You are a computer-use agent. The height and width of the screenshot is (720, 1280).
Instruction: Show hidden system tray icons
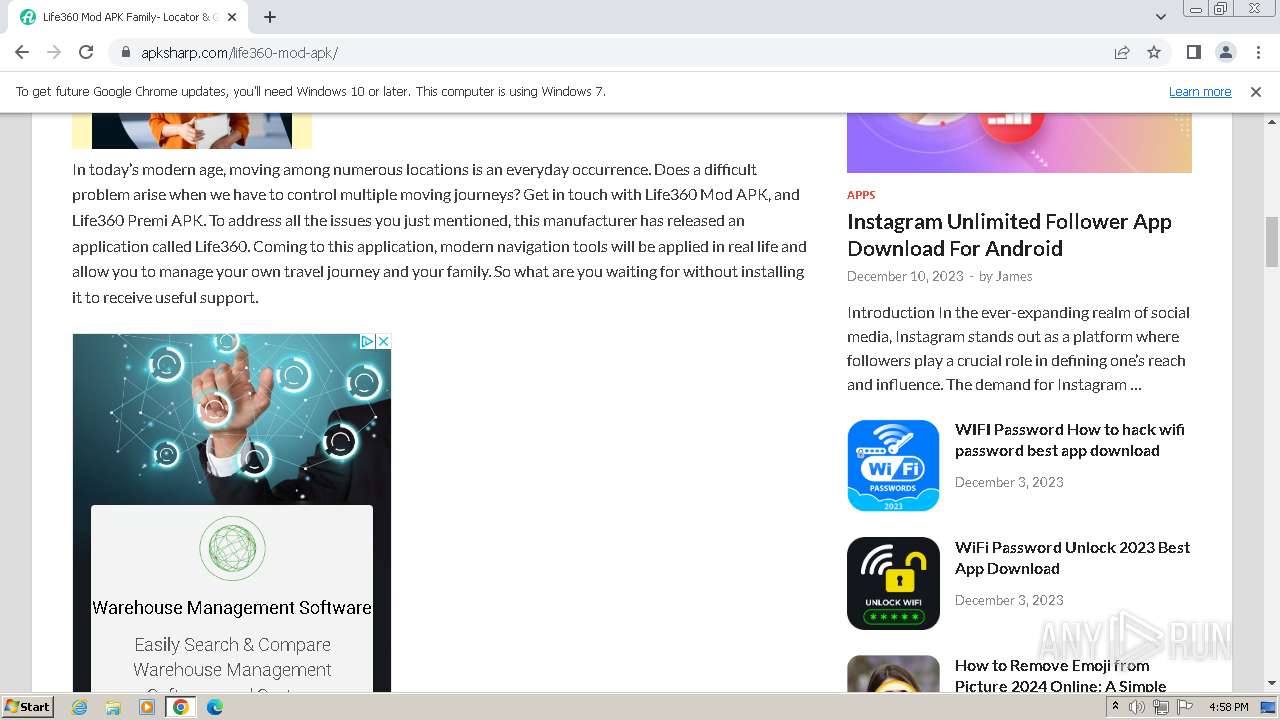(x=1115, y=707)
